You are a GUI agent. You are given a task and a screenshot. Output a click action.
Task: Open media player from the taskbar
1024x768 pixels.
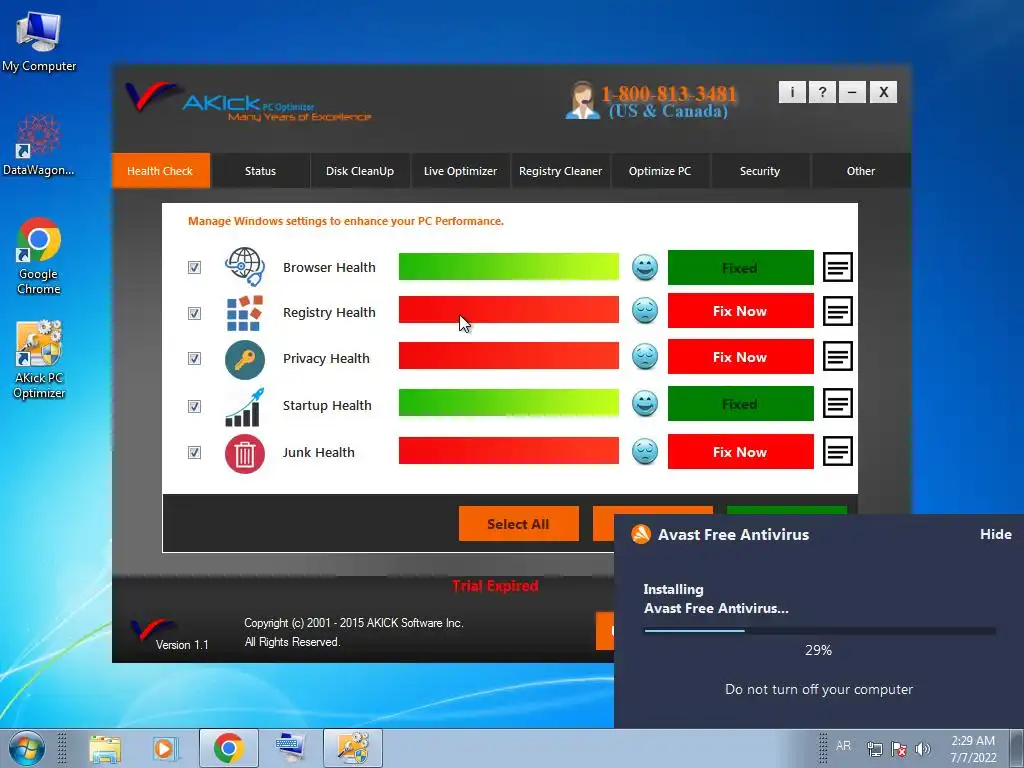pyautogui.click(x=165, y=748)
